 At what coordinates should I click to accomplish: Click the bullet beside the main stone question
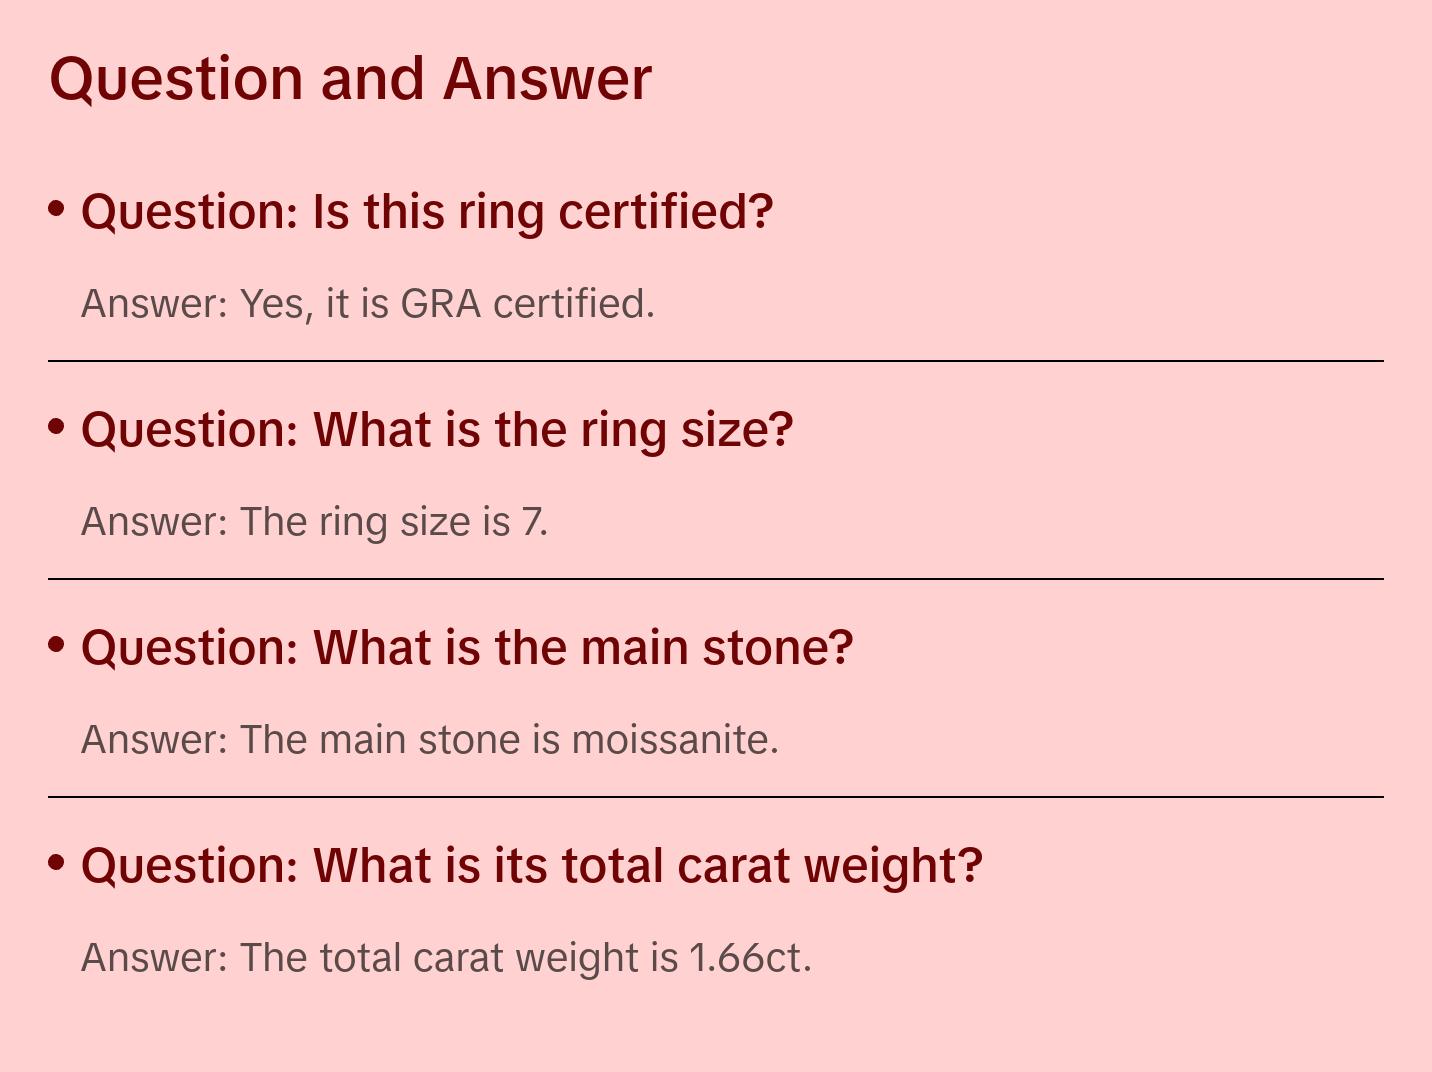tap(57, 645)
